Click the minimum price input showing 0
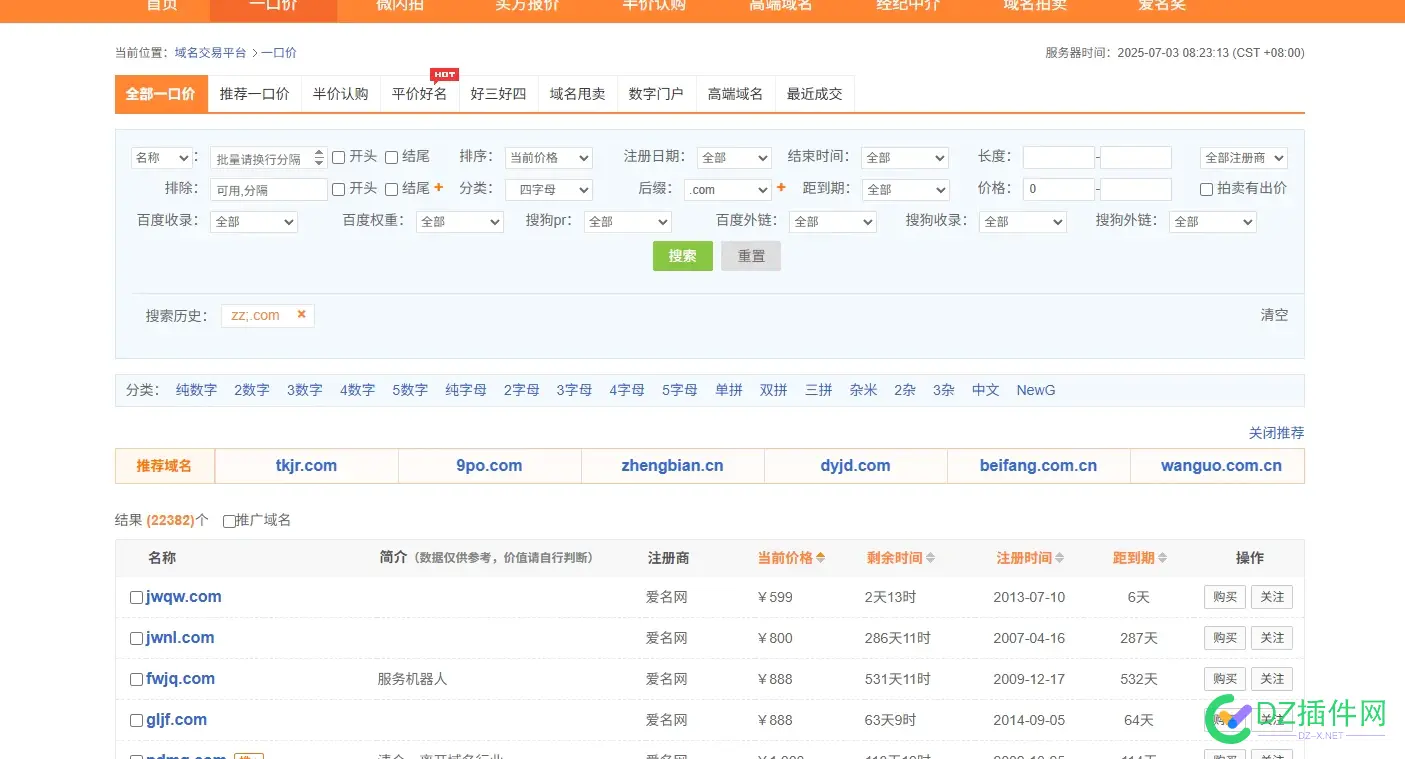 pos(1059,189)
